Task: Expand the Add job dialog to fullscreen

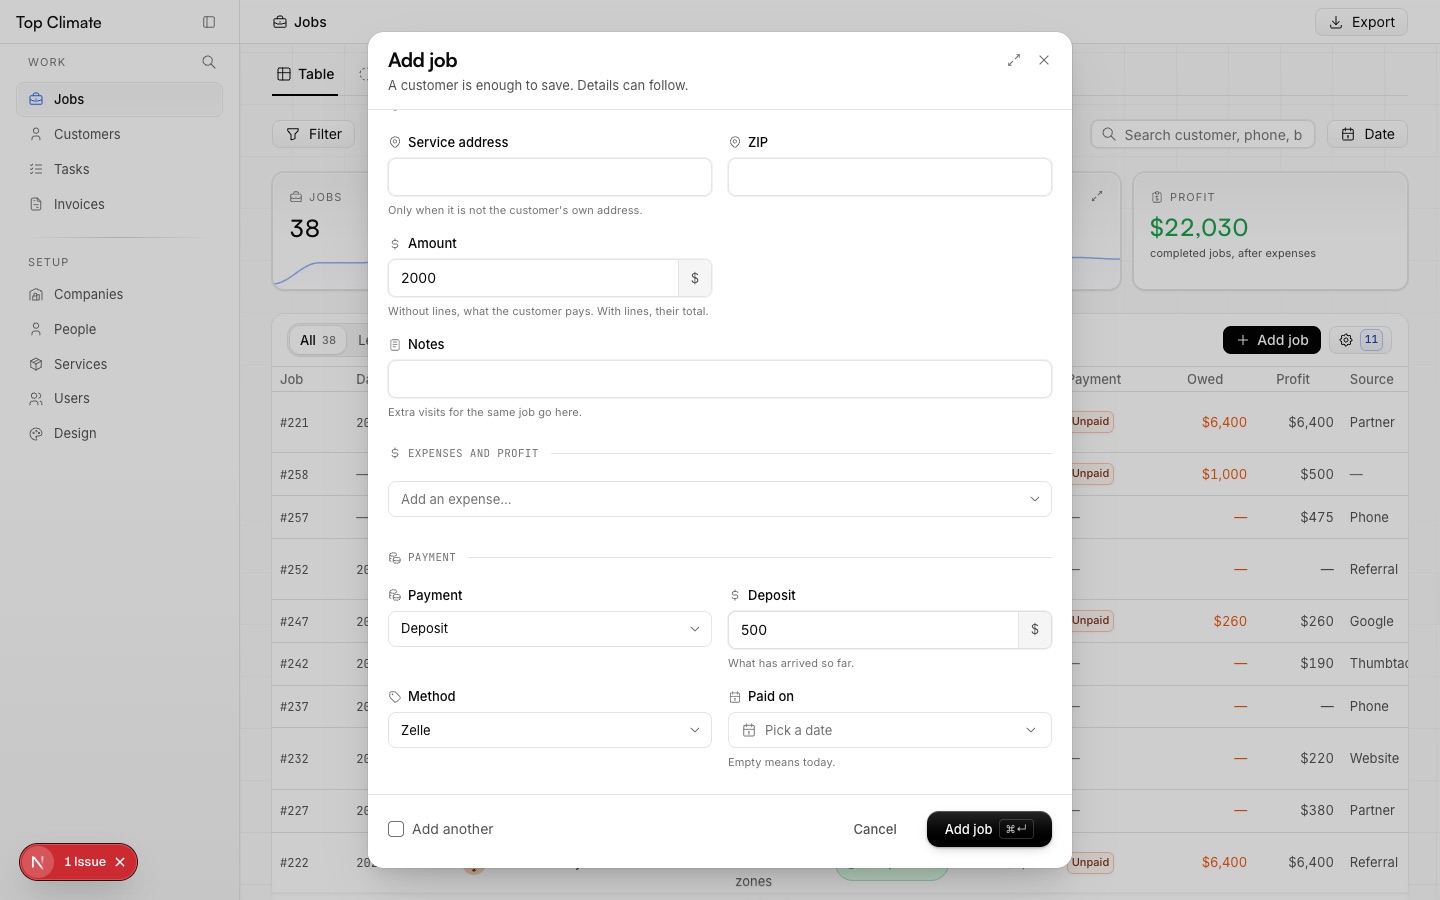Action: (x=1014, y=60)
